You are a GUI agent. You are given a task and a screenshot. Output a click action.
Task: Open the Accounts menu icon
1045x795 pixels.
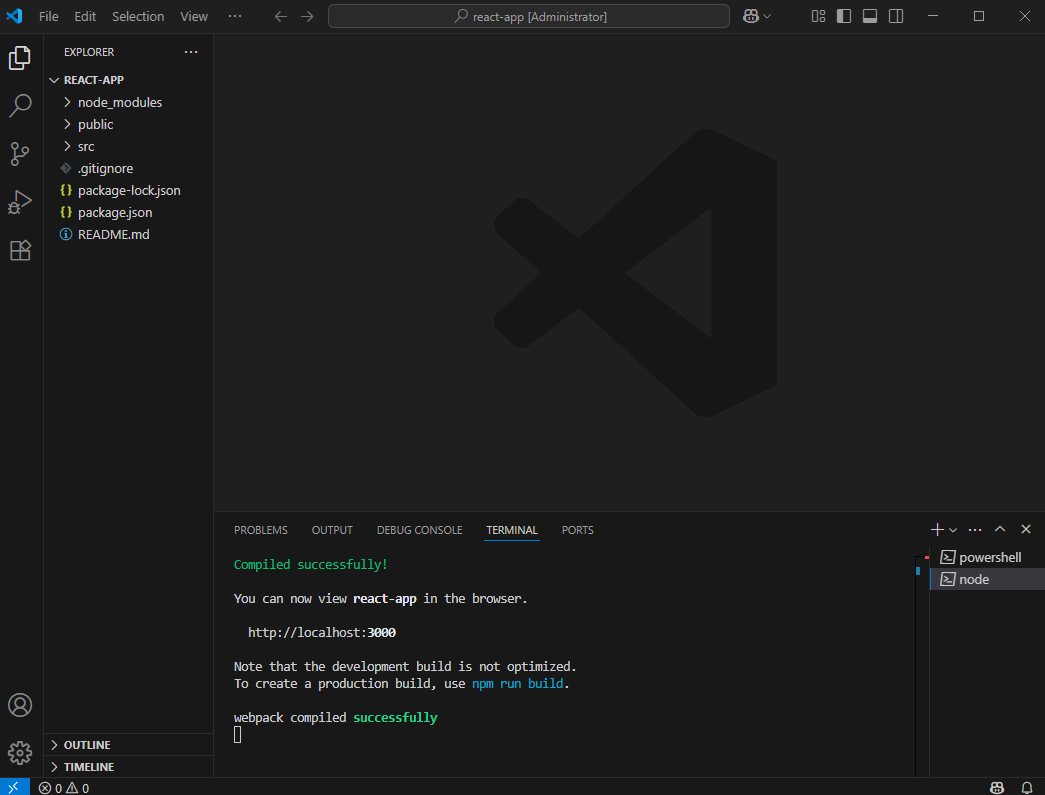tap(20, 705)
